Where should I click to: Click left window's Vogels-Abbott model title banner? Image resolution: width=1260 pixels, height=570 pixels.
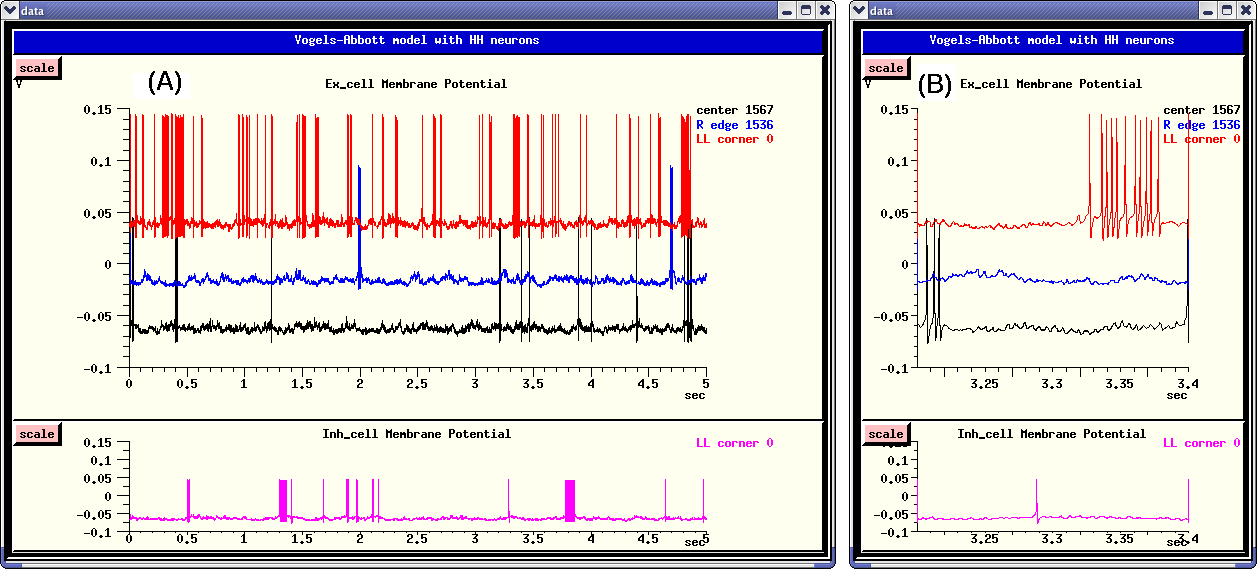click(x=417, y=40)
